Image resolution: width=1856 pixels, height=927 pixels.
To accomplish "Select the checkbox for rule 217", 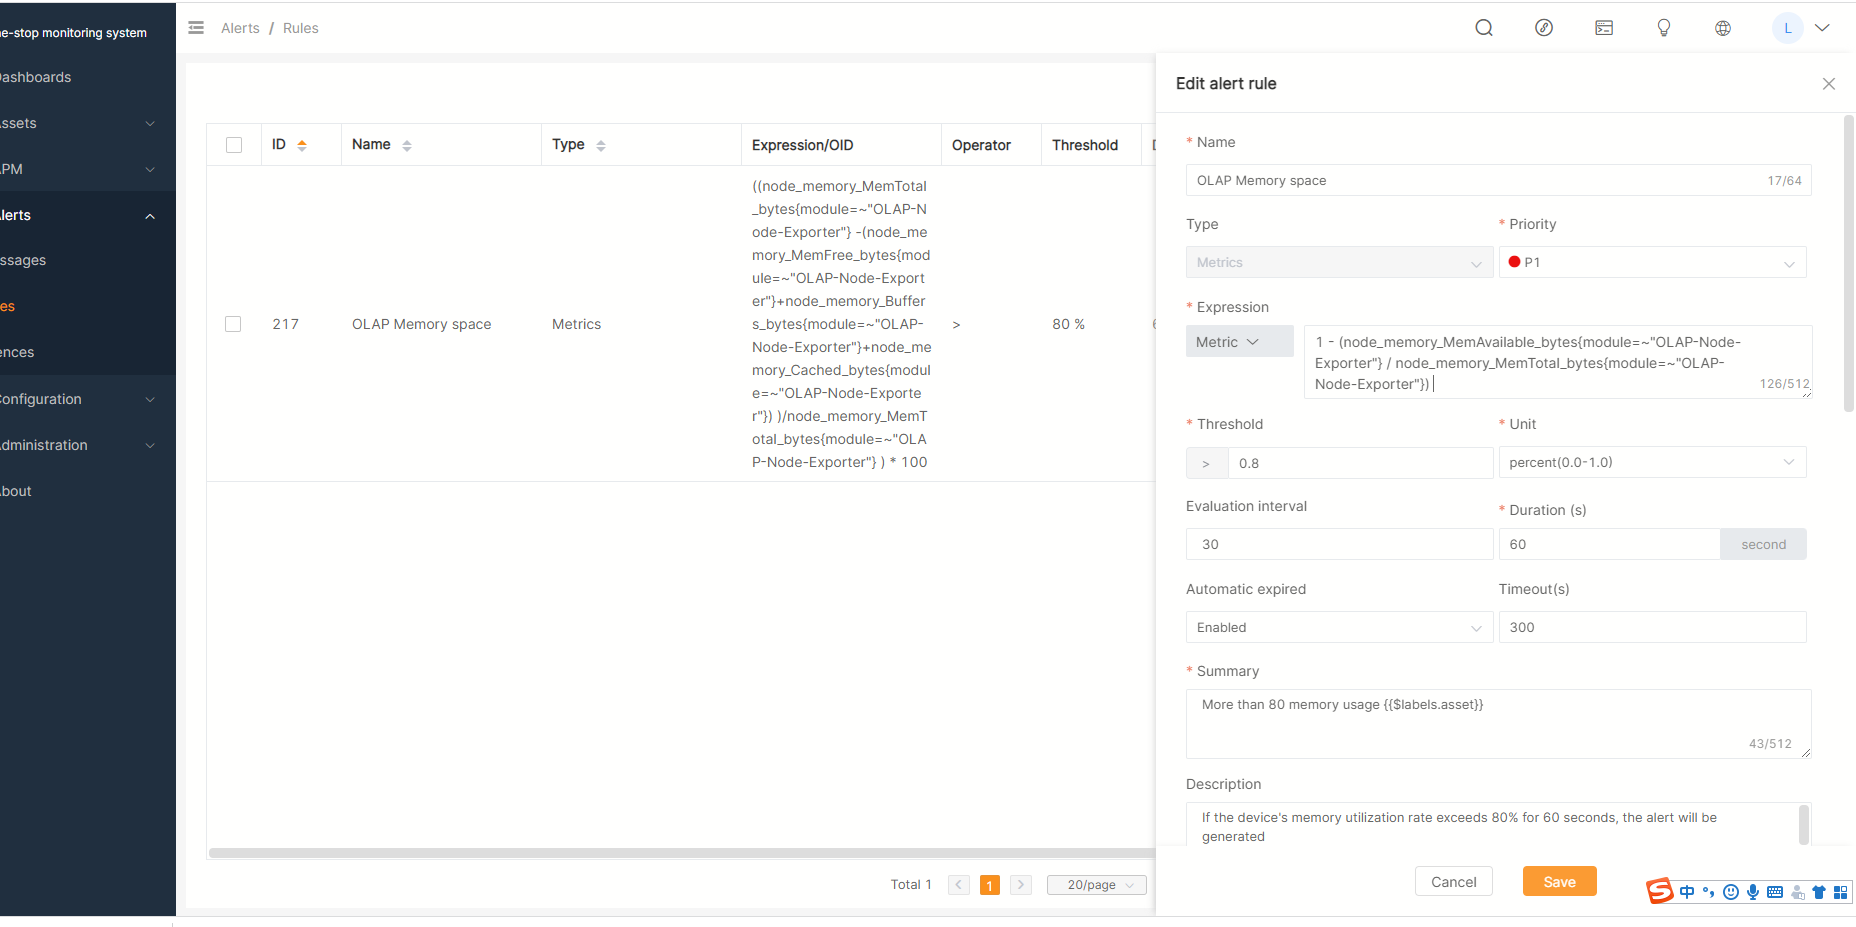I will [x=233, y=324].
